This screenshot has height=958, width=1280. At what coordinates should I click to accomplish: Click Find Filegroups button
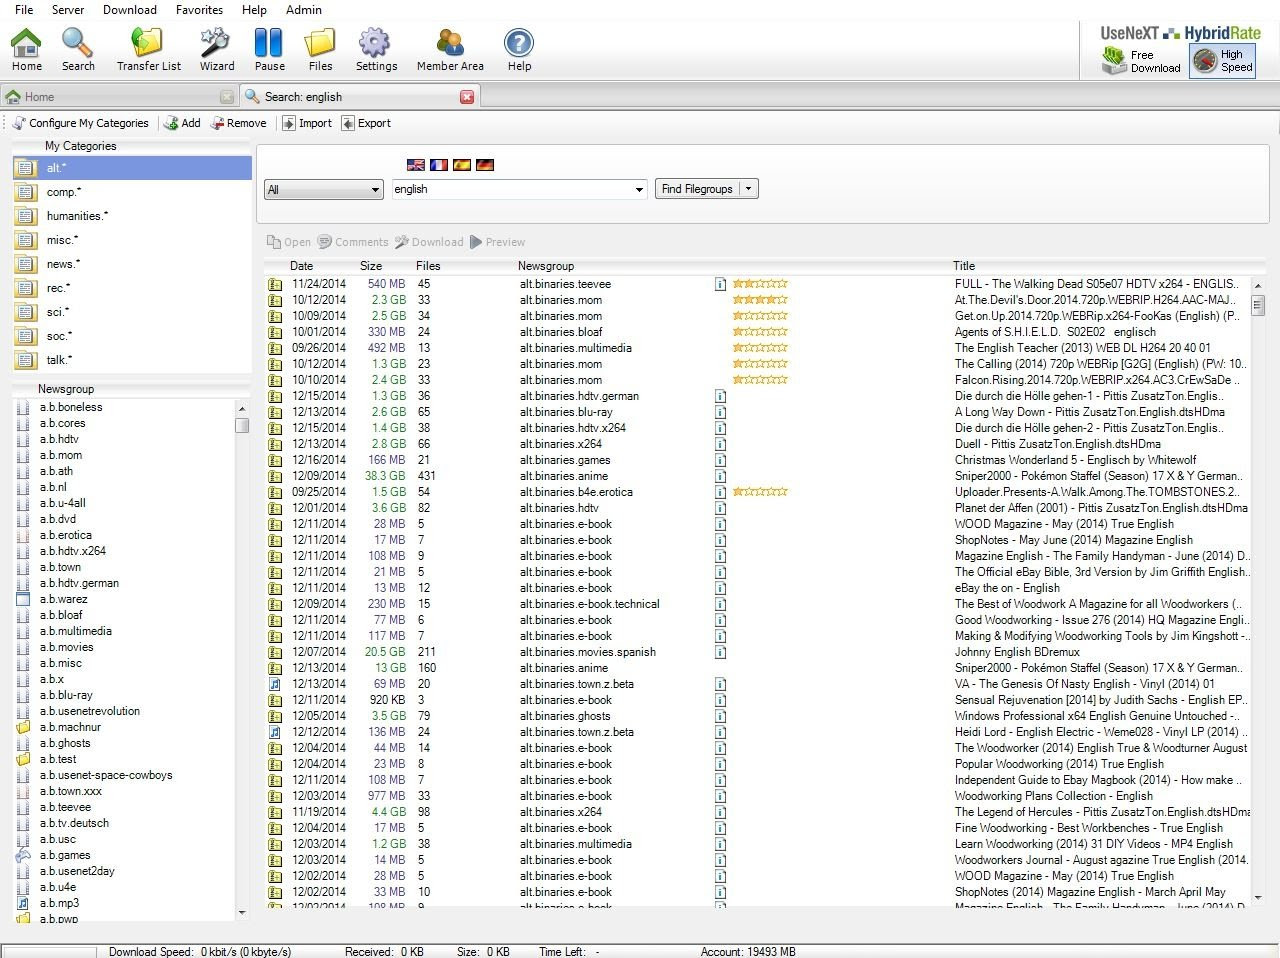697,189
